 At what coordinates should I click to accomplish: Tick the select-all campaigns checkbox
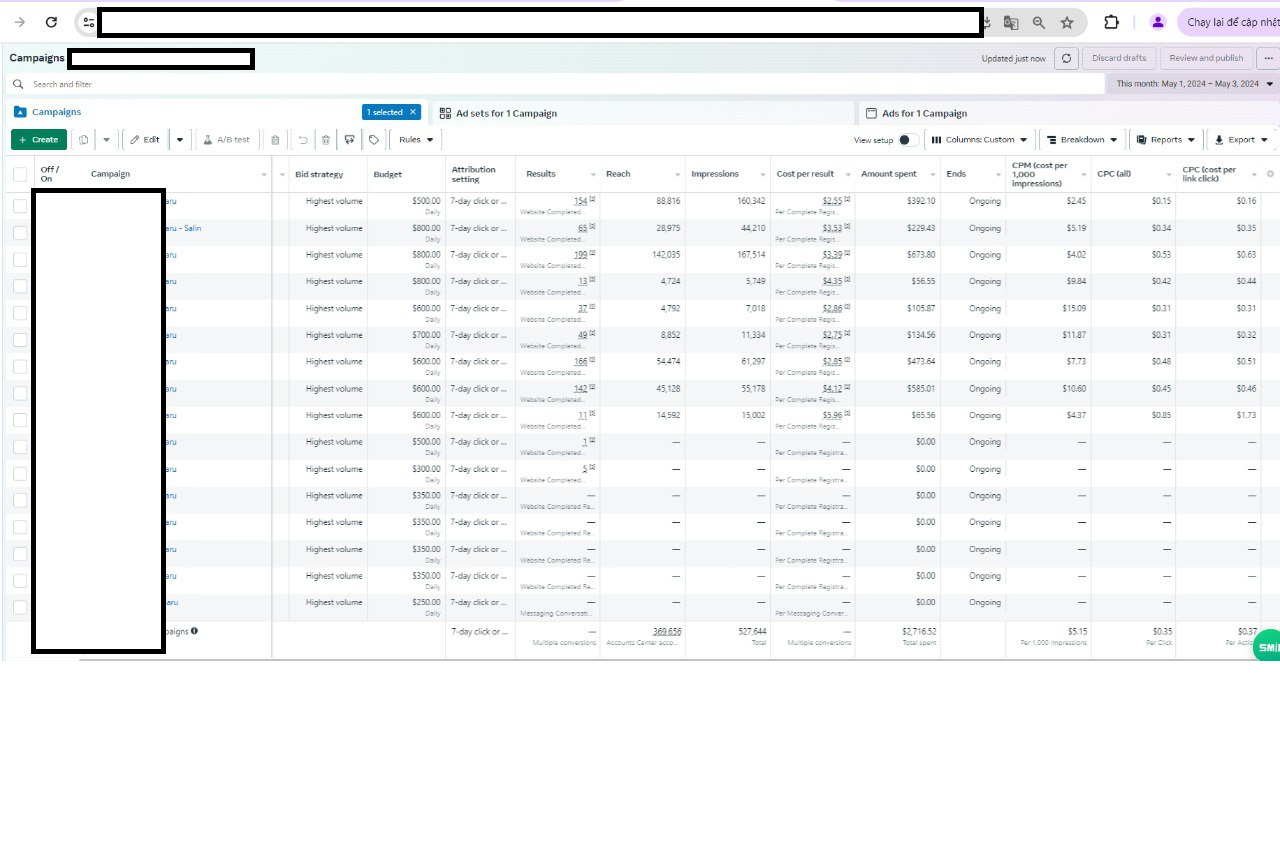pyautogui.click(x=20, y=174)
